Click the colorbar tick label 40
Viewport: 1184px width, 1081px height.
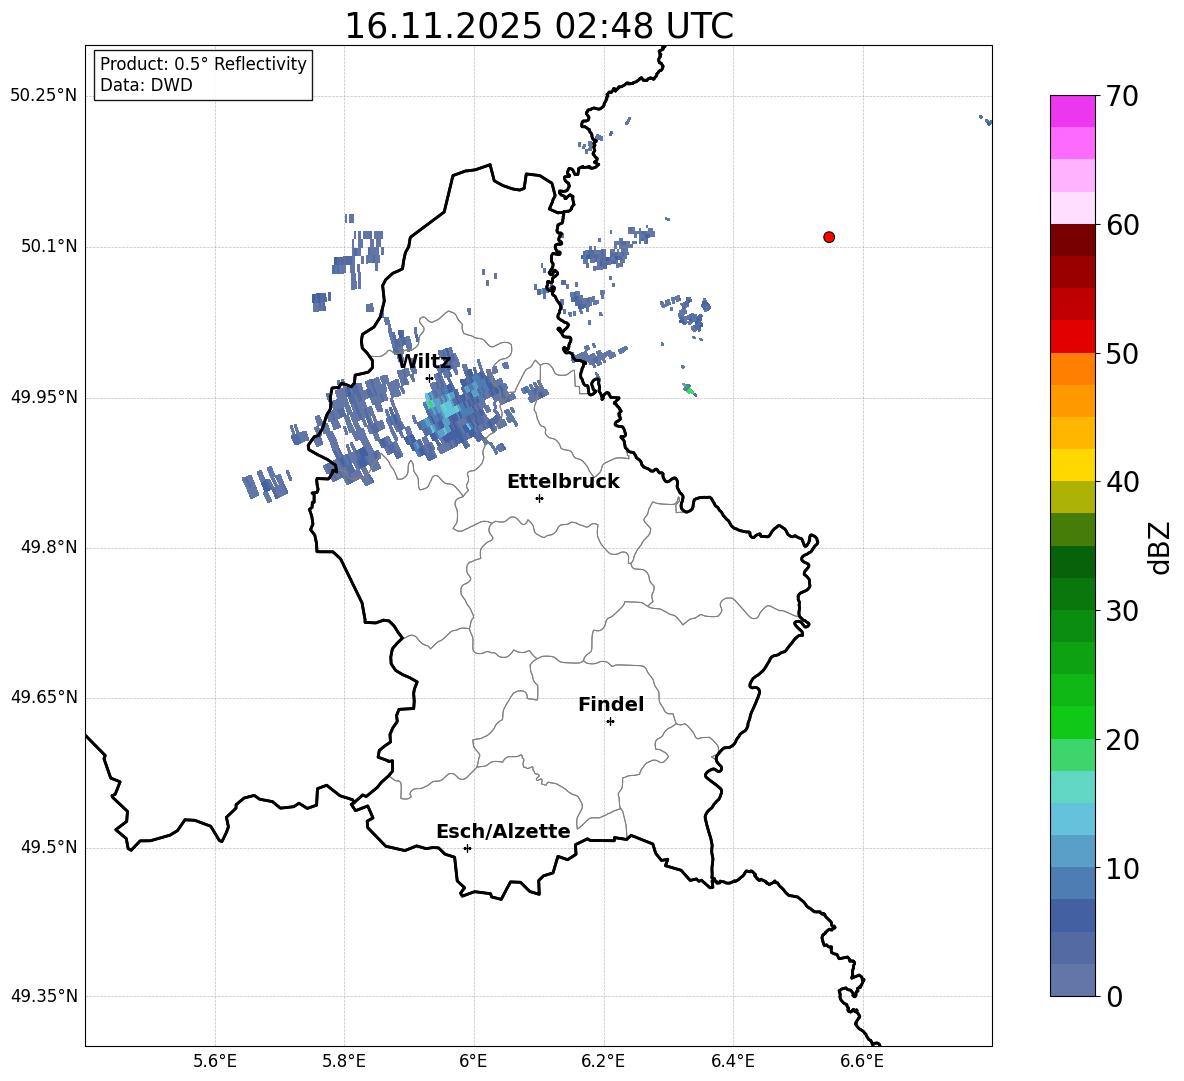[x=1122, y=482]
